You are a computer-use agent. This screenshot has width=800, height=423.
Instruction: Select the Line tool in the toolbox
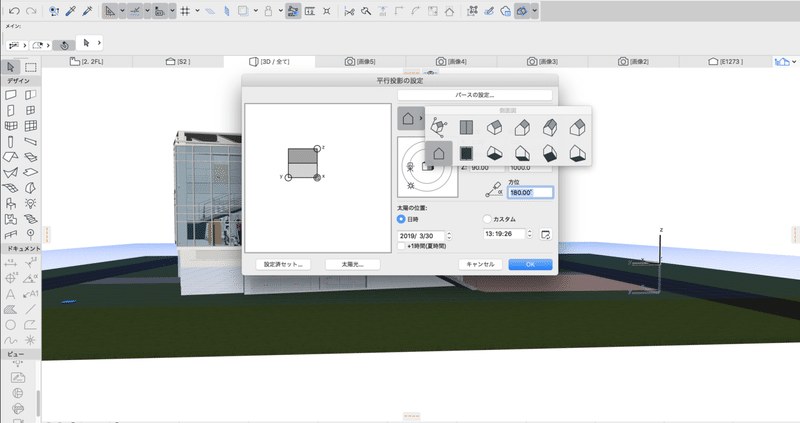(31, 309)
